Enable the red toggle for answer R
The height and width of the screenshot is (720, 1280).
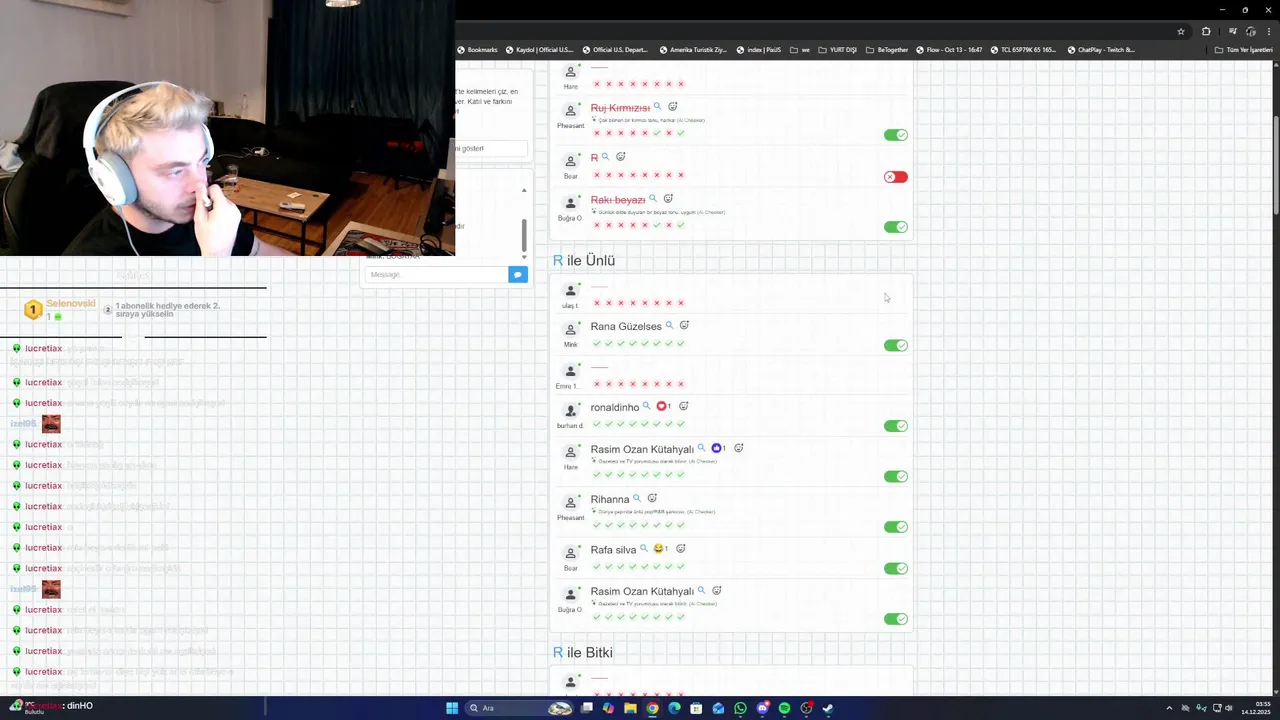pos(896,177)
